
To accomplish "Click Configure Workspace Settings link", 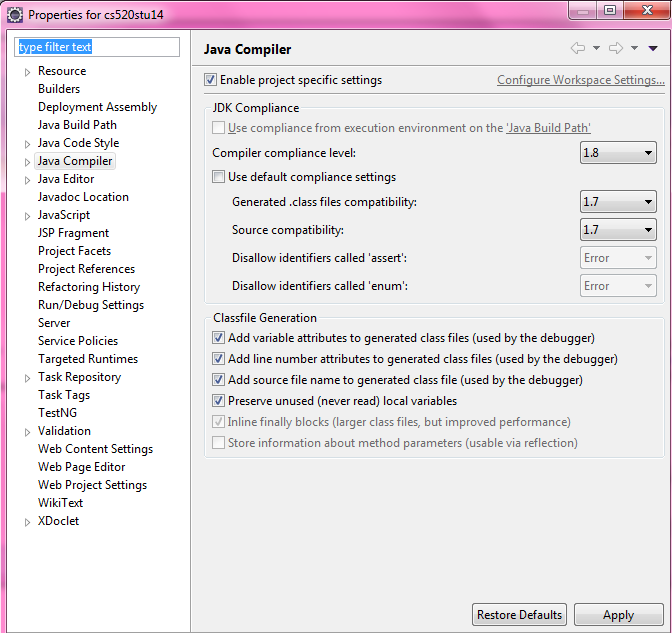I will click(x=580, y=80).
